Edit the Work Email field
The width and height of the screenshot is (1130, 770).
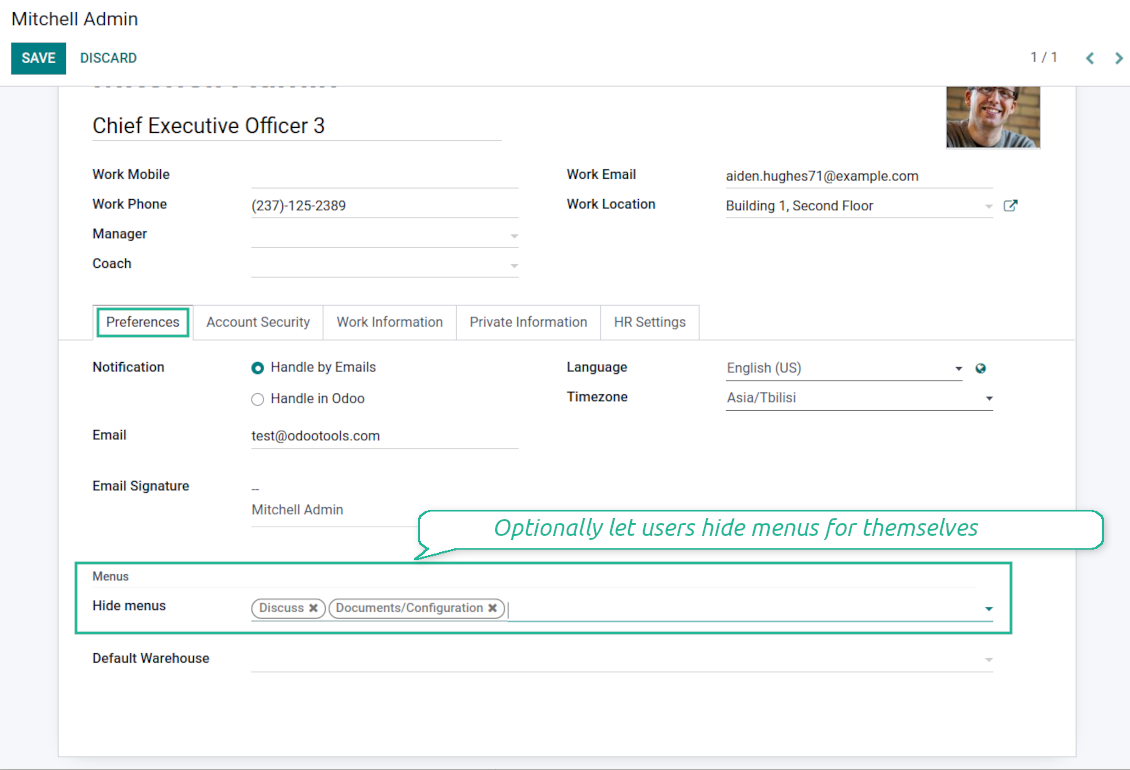pyautogui.click(x=859, y=176)
